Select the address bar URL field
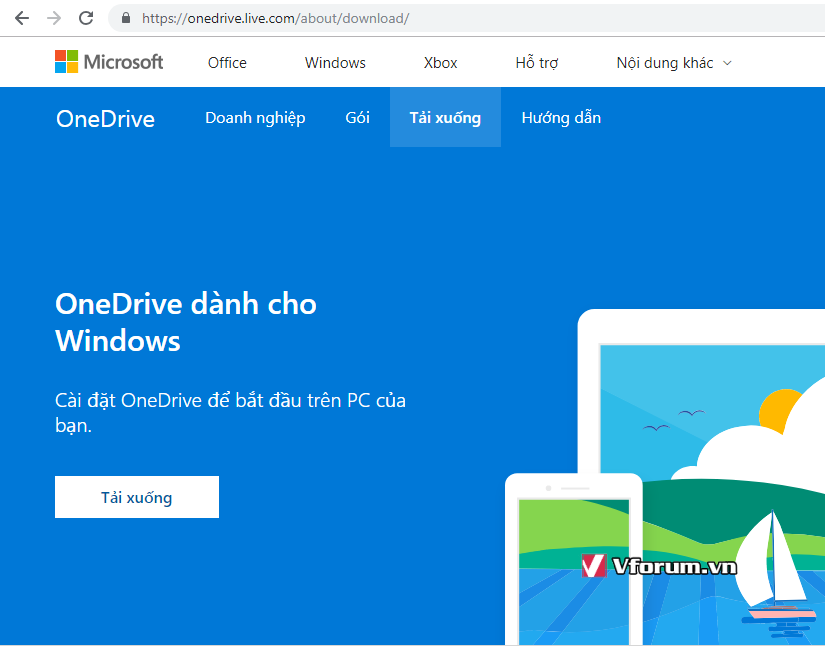825x647 pixels. click(468, 18)
